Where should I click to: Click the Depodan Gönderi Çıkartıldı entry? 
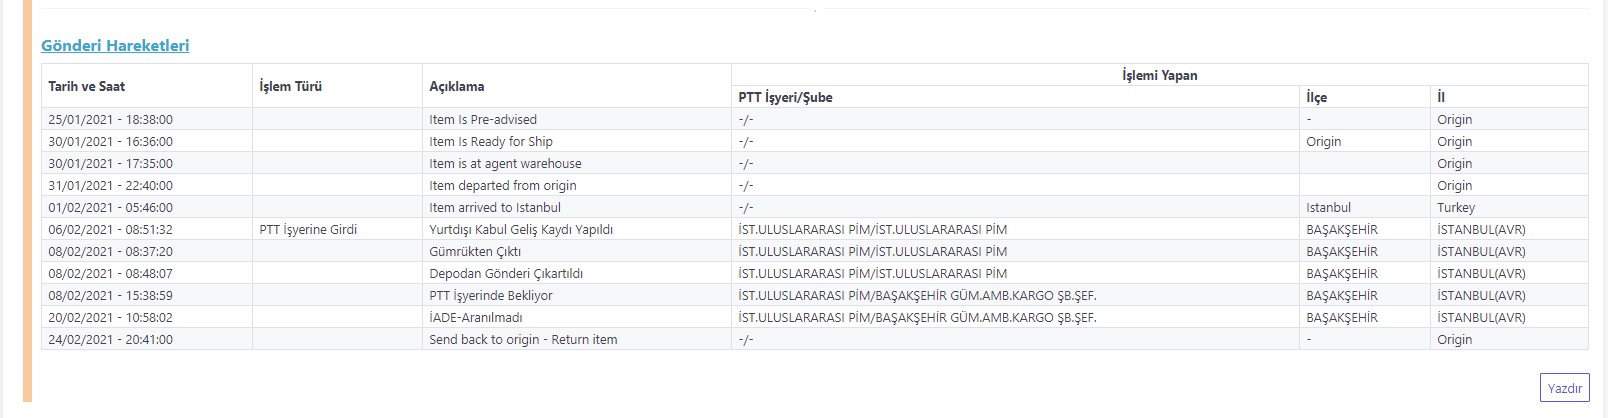(506, 273)
